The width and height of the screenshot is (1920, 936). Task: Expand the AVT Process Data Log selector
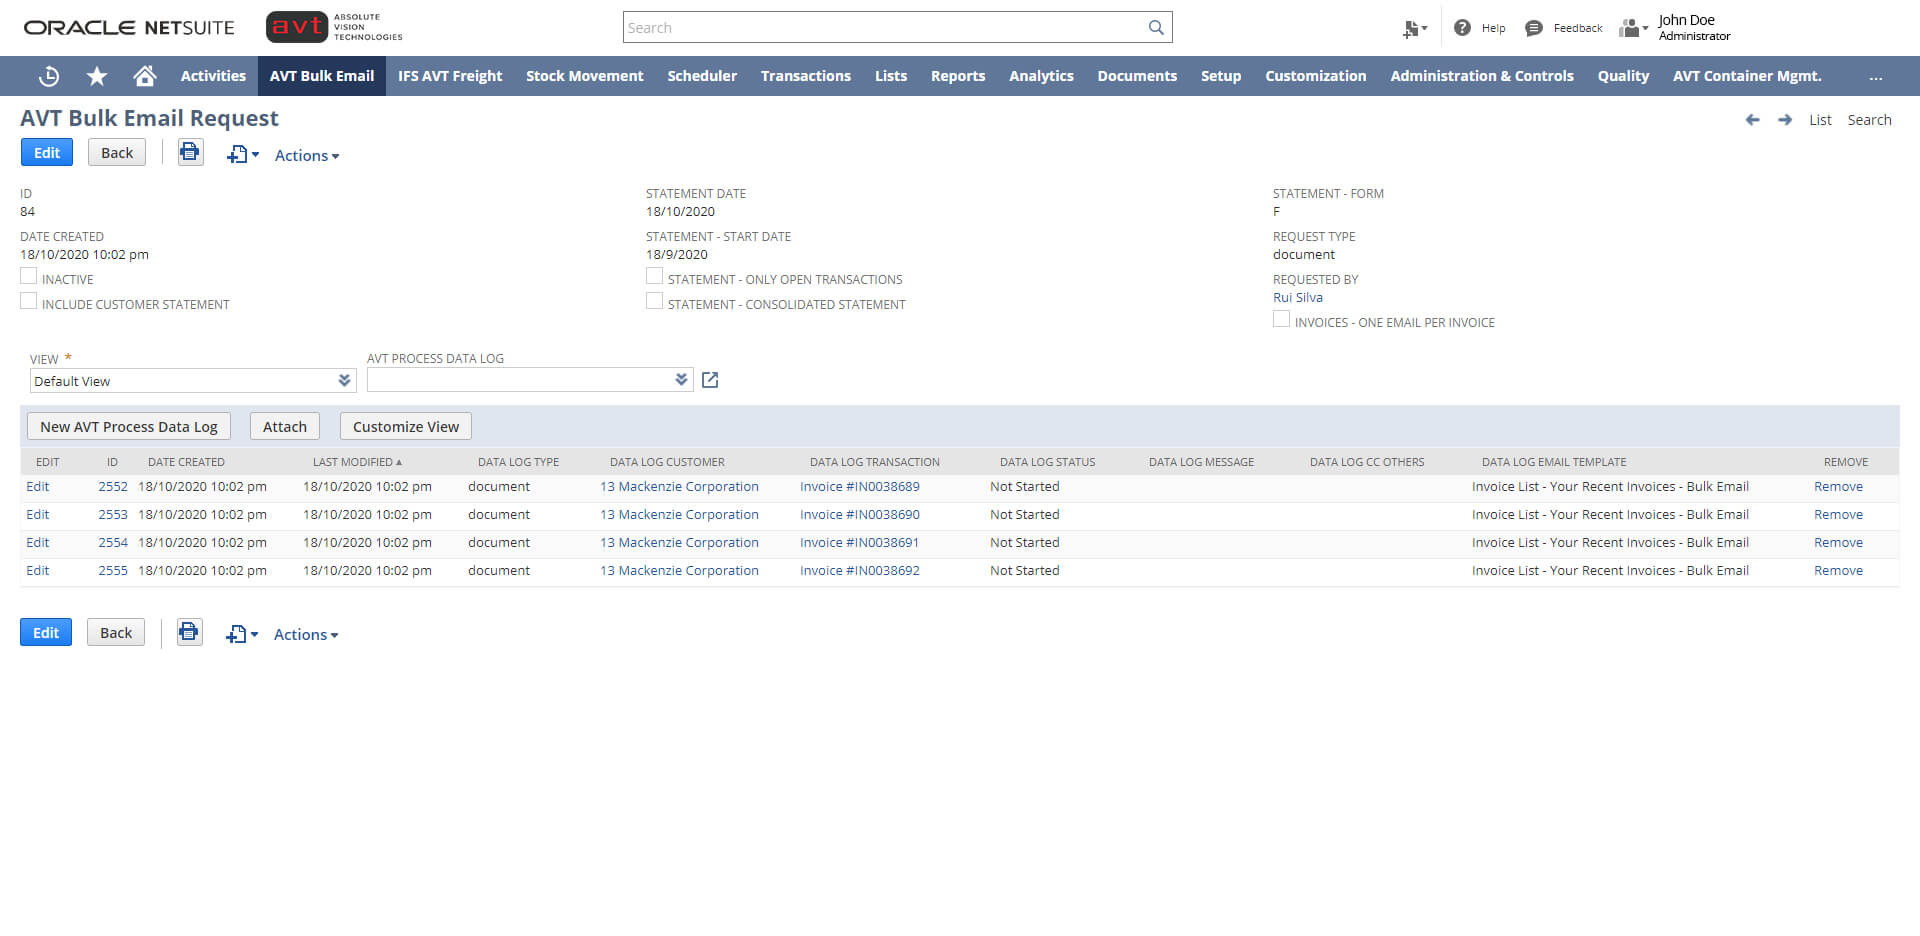pyautogui.click(x=681, y=379)
